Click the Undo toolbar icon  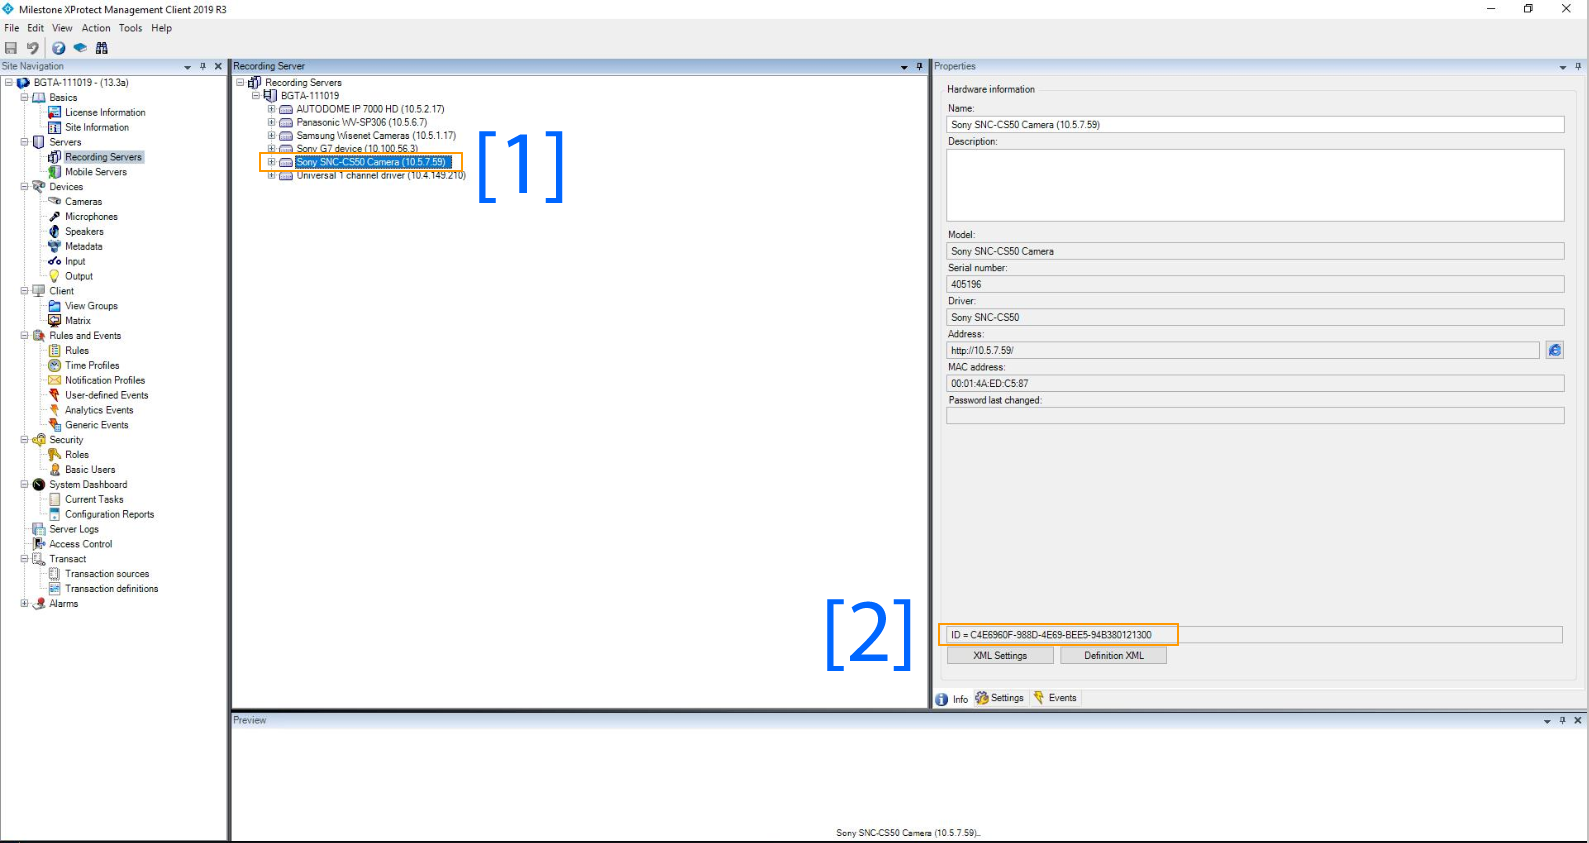point(32,48)
